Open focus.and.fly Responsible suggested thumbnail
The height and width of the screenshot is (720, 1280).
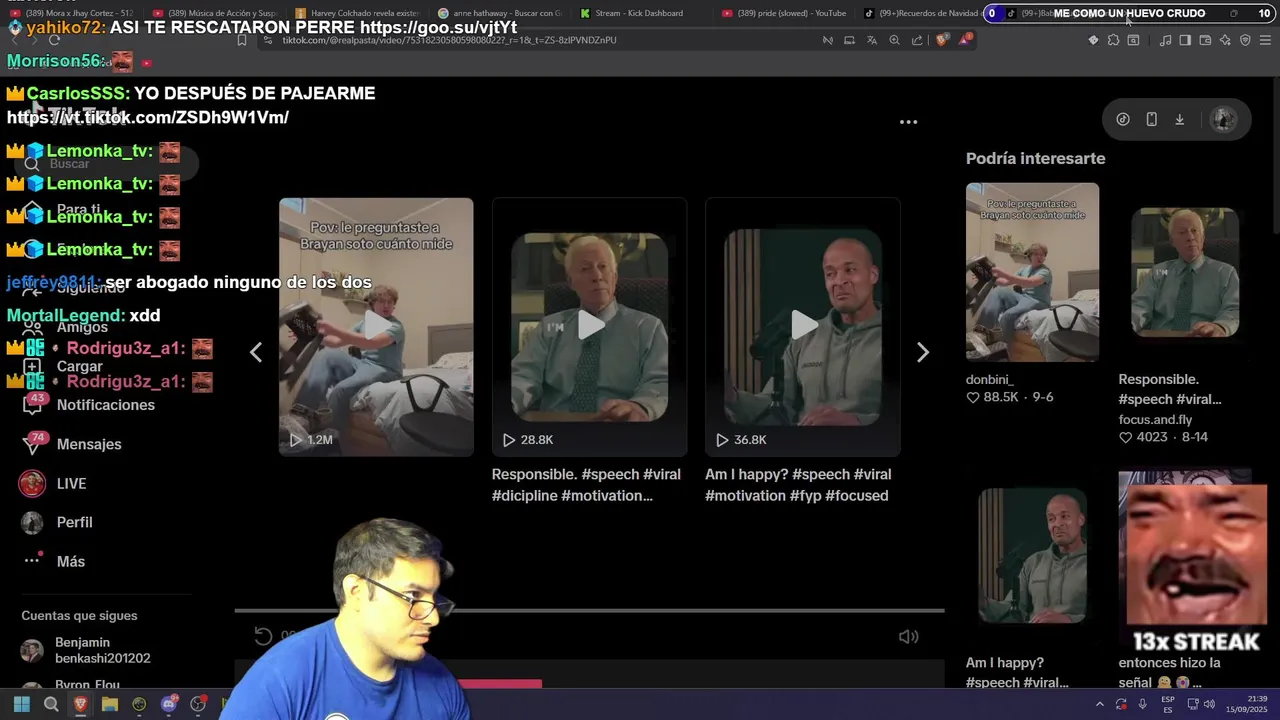pos(1185,272)
